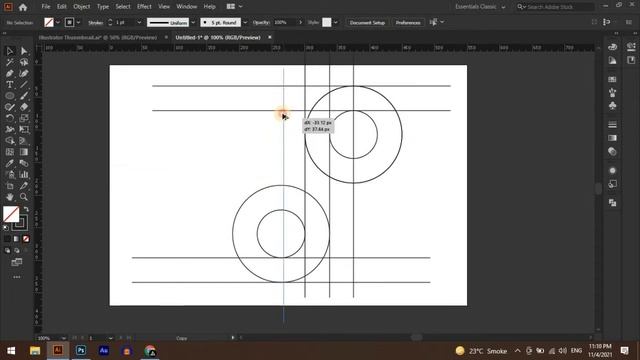Open the Edit Toolbar three-dots button
The image size is (640, 360).
pyautogui.click(x=17, y=277)
